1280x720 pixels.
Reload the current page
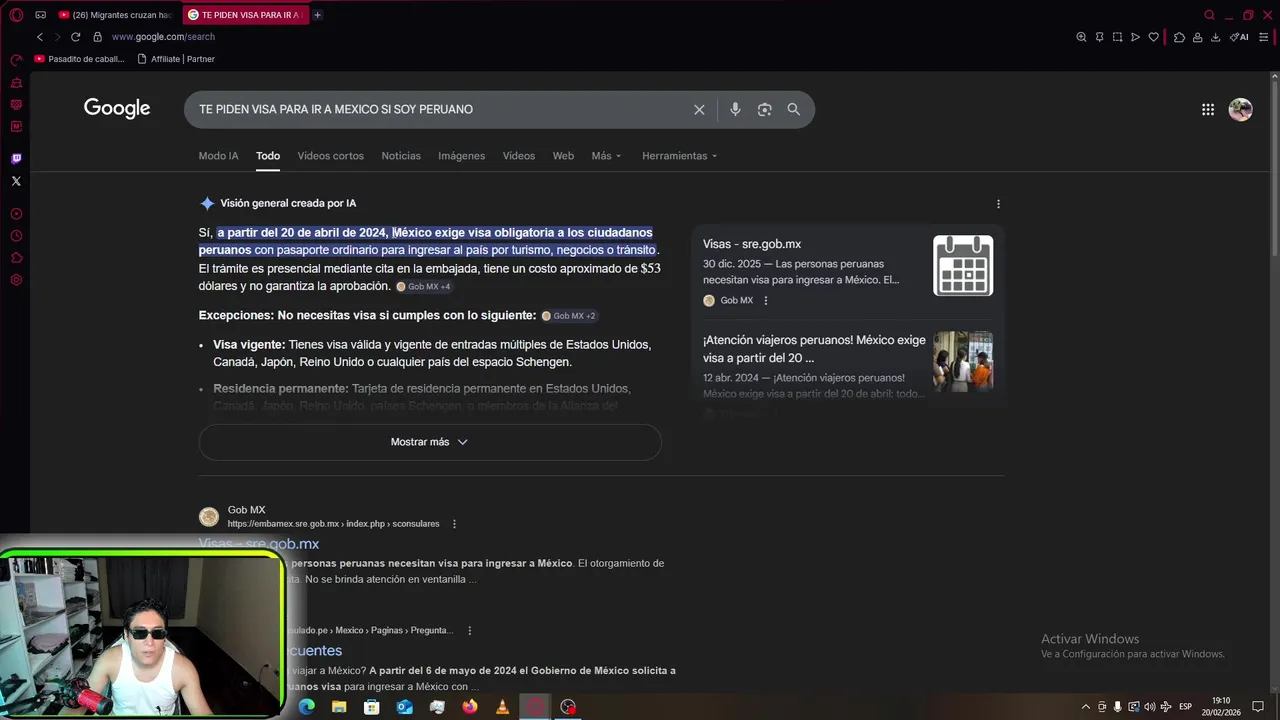click(x=75, y=37)
